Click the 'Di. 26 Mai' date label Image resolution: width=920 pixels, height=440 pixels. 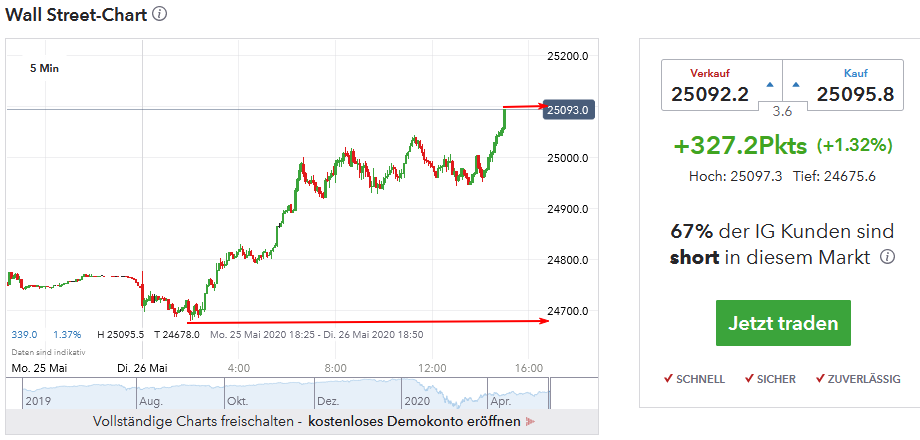point(141,367)
